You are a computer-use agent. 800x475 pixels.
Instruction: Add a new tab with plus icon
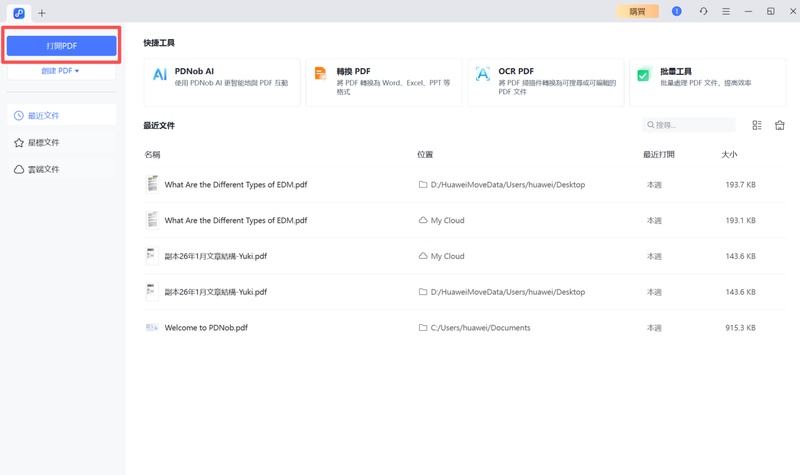(x=42, y=13)
